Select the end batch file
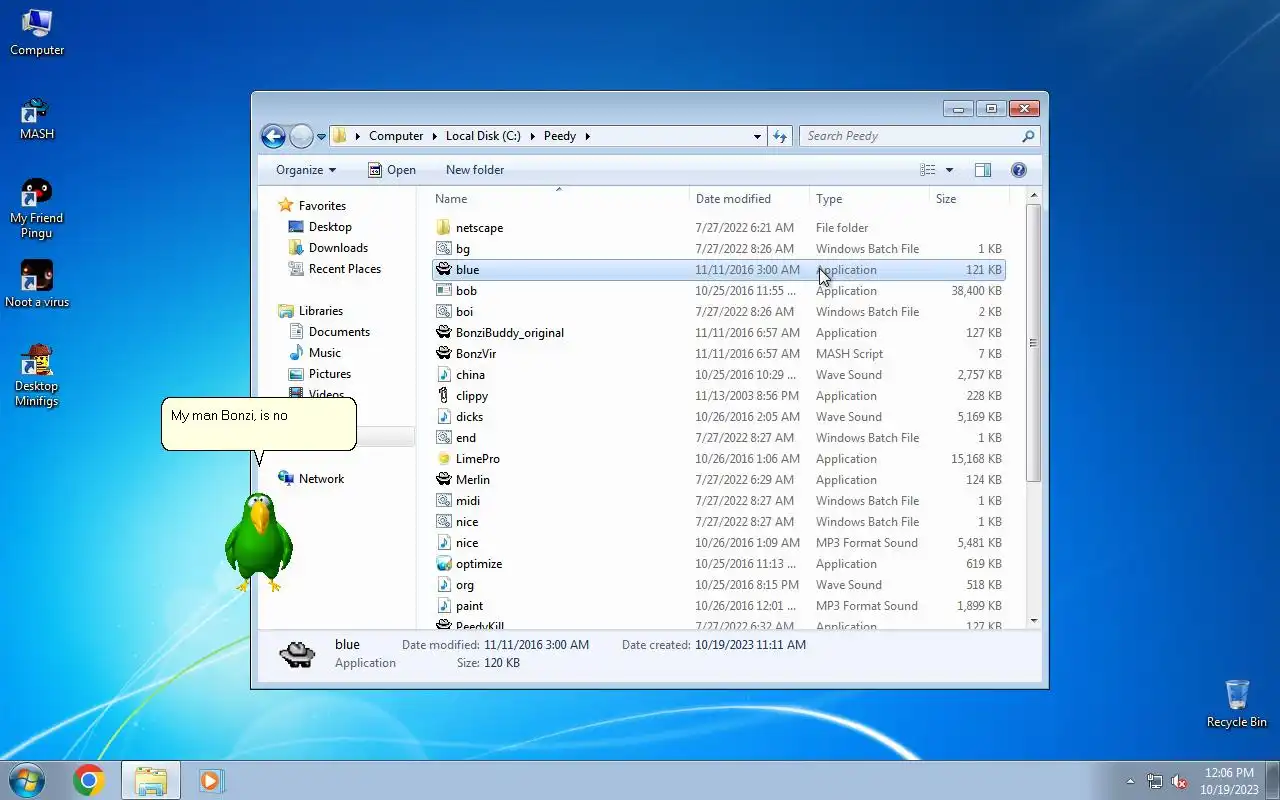 click(719, 438)
